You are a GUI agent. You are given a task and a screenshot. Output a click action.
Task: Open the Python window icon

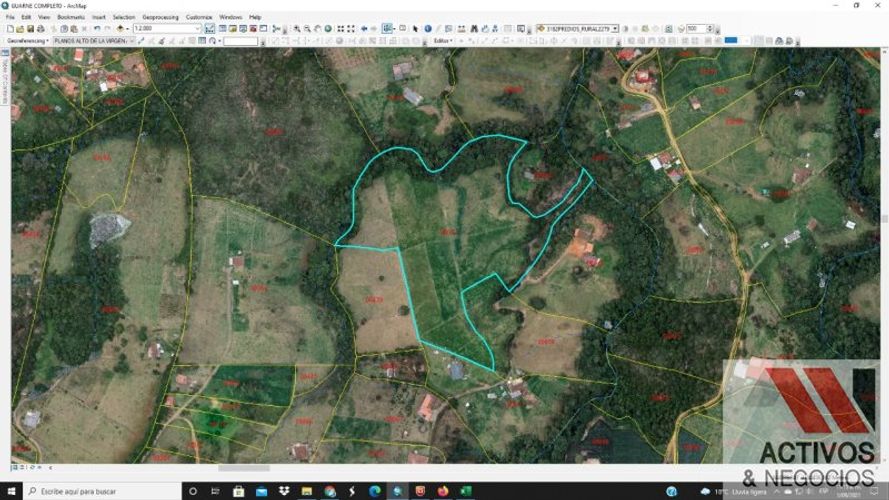pos(263,28)
